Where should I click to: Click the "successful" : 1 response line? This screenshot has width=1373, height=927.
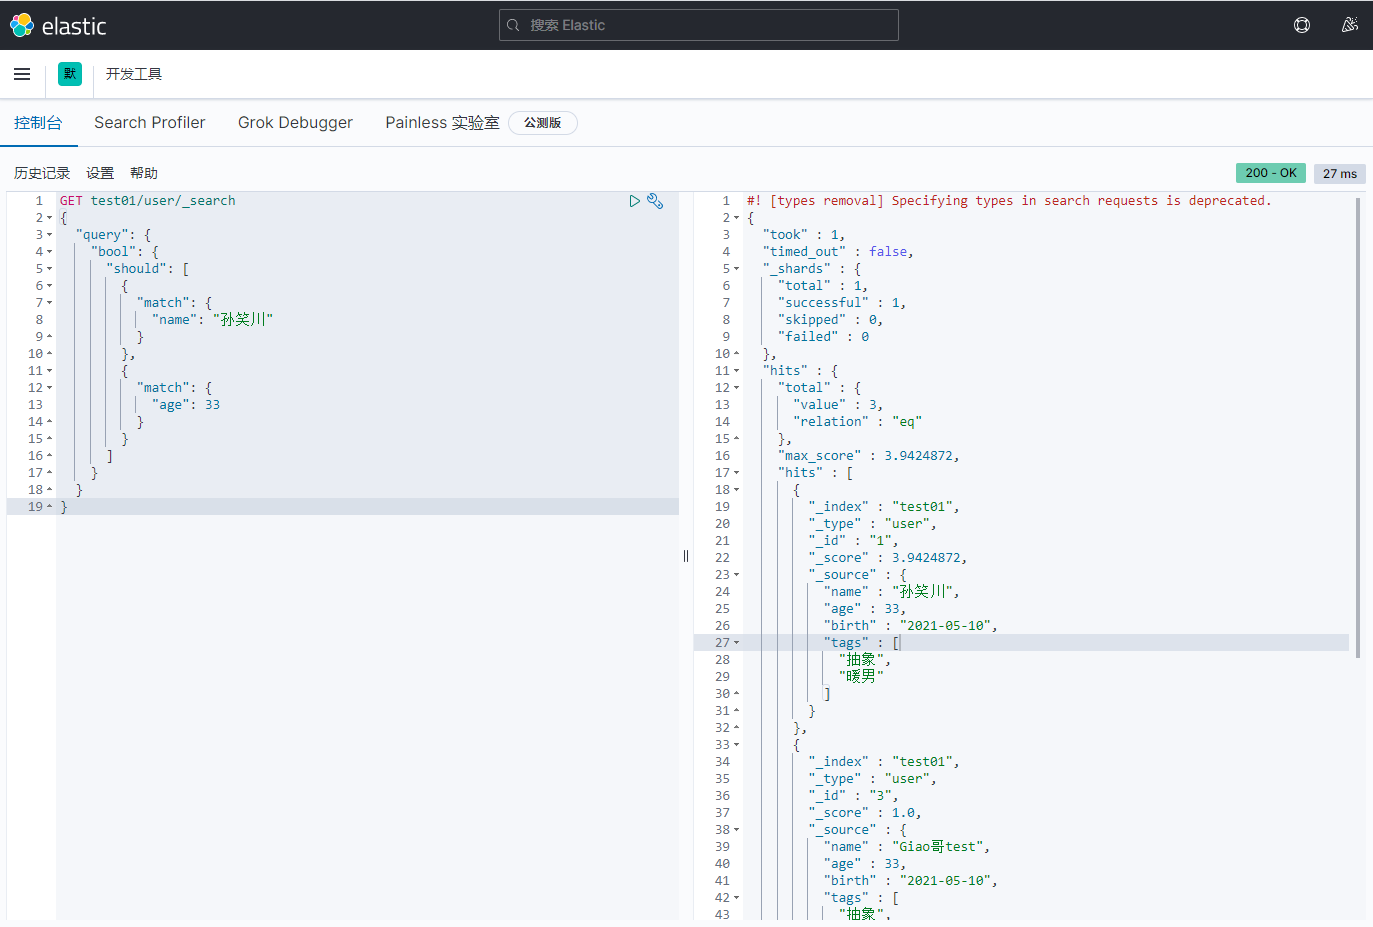pos(842,303)
